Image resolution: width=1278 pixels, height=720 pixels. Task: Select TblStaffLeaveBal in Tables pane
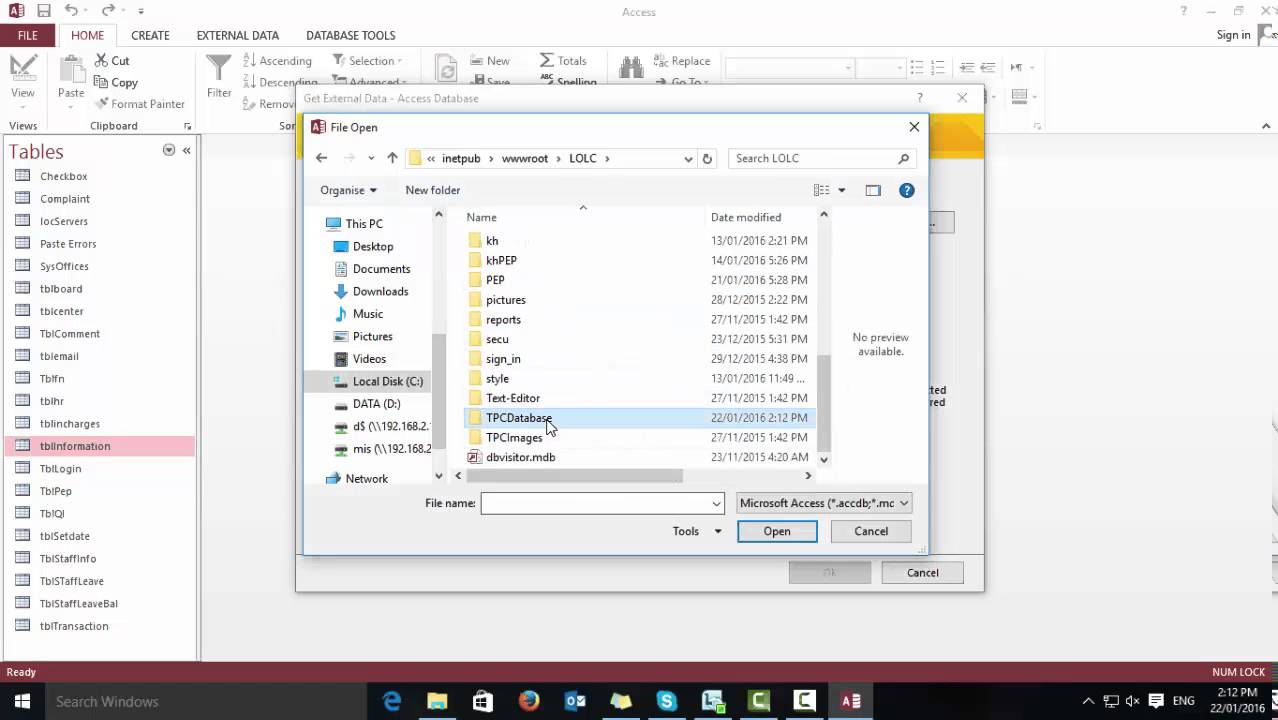[x=78, y=603]
